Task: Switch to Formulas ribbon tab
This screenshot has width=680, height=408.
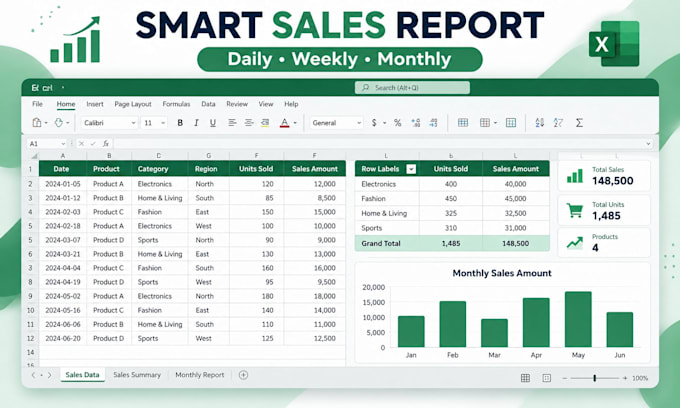Action: point(176,104)
